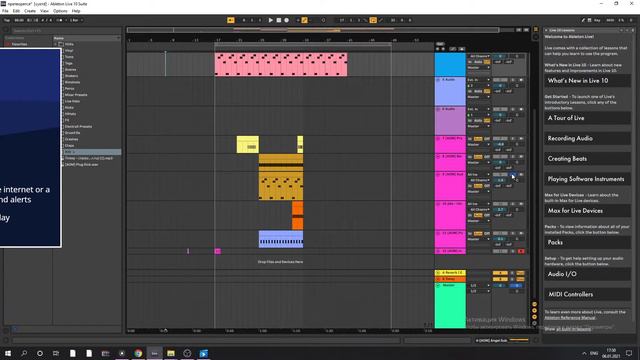Open the File menu
Image resolution: width=640 pixels, height=360 pixels.
point(5,11)
